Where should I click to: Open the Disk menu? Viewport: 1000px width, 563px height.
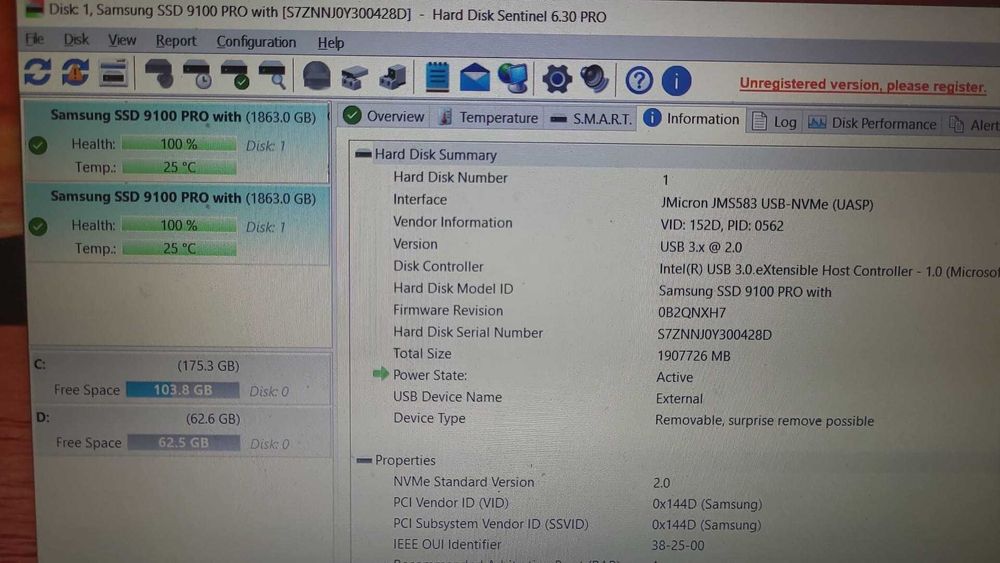[76, 40]
